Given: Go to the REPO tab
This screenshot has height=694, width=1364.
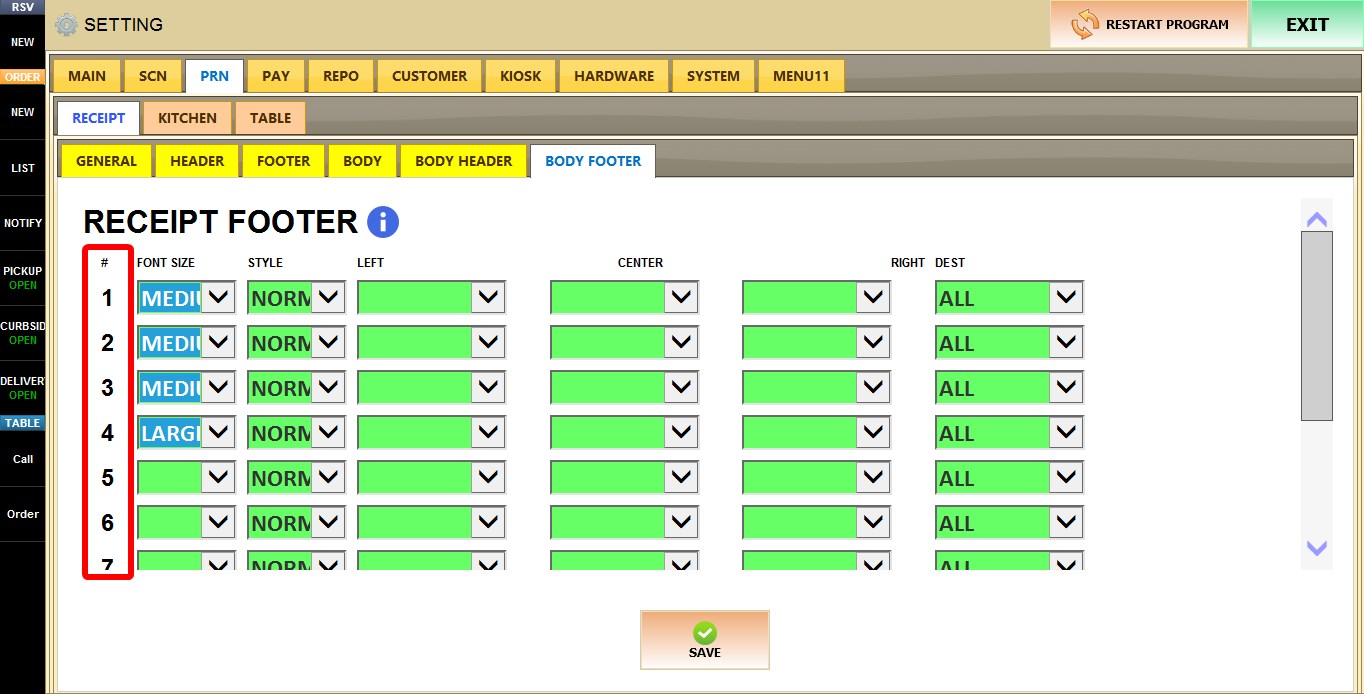Looking at the screenshot, I should [x=341, y=76].
